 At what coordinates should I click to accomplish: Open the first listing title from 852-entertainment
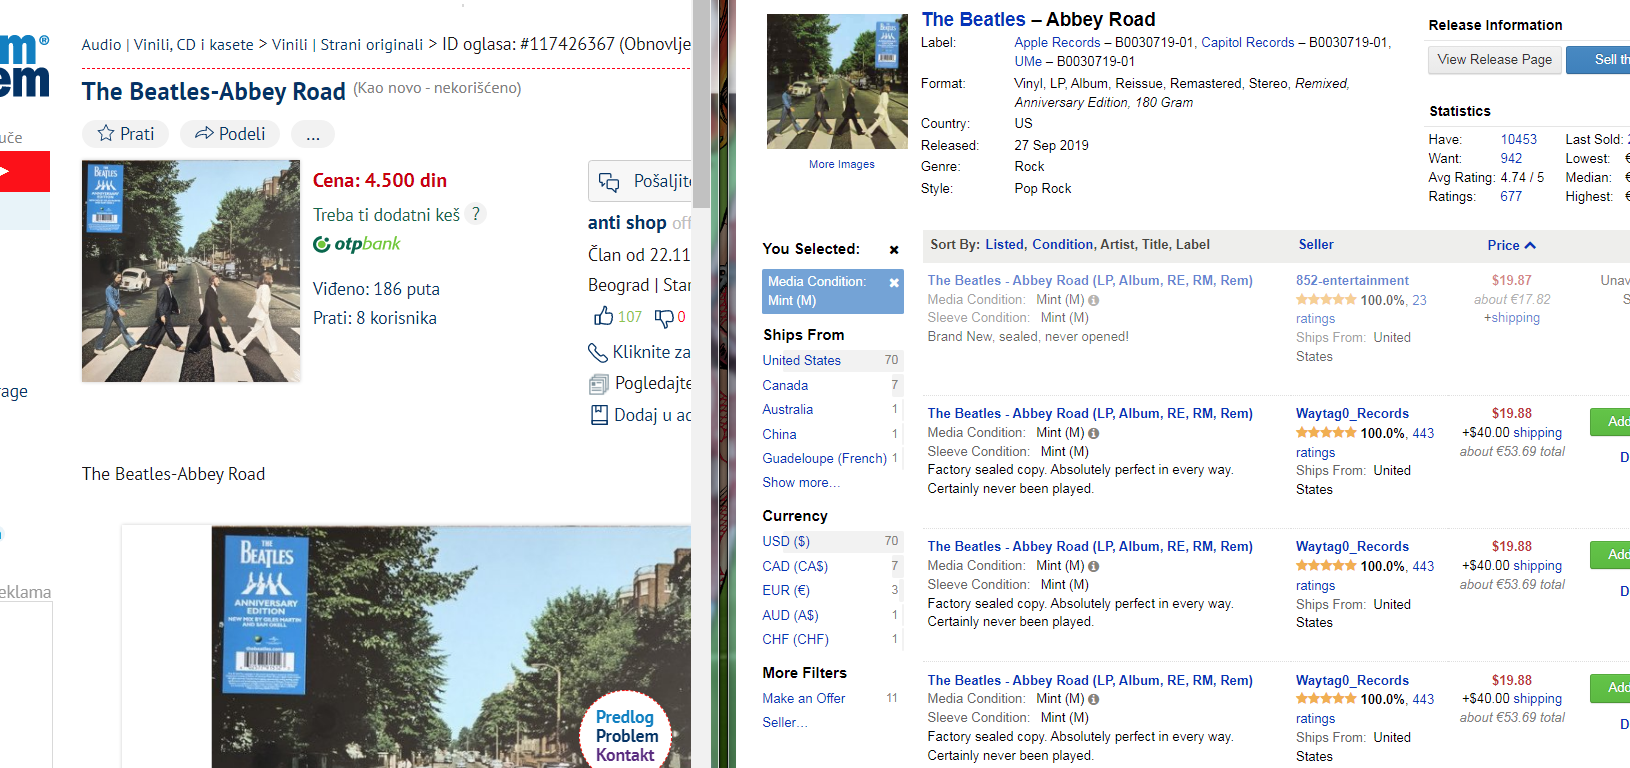point(1090,280)
